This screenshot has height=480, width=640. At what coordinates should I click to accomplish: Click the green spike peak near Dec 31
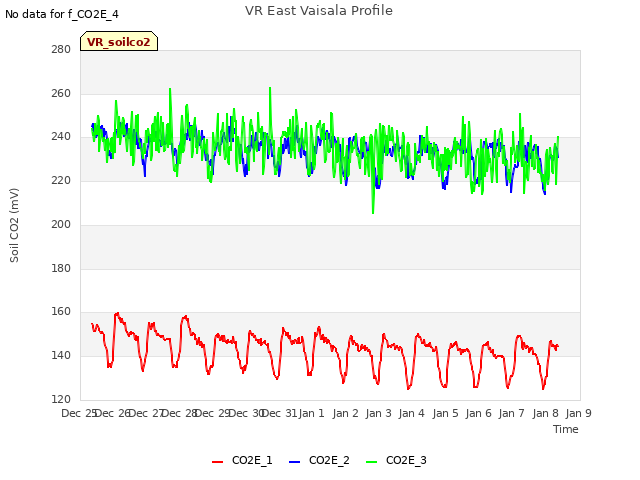[270, 88]
